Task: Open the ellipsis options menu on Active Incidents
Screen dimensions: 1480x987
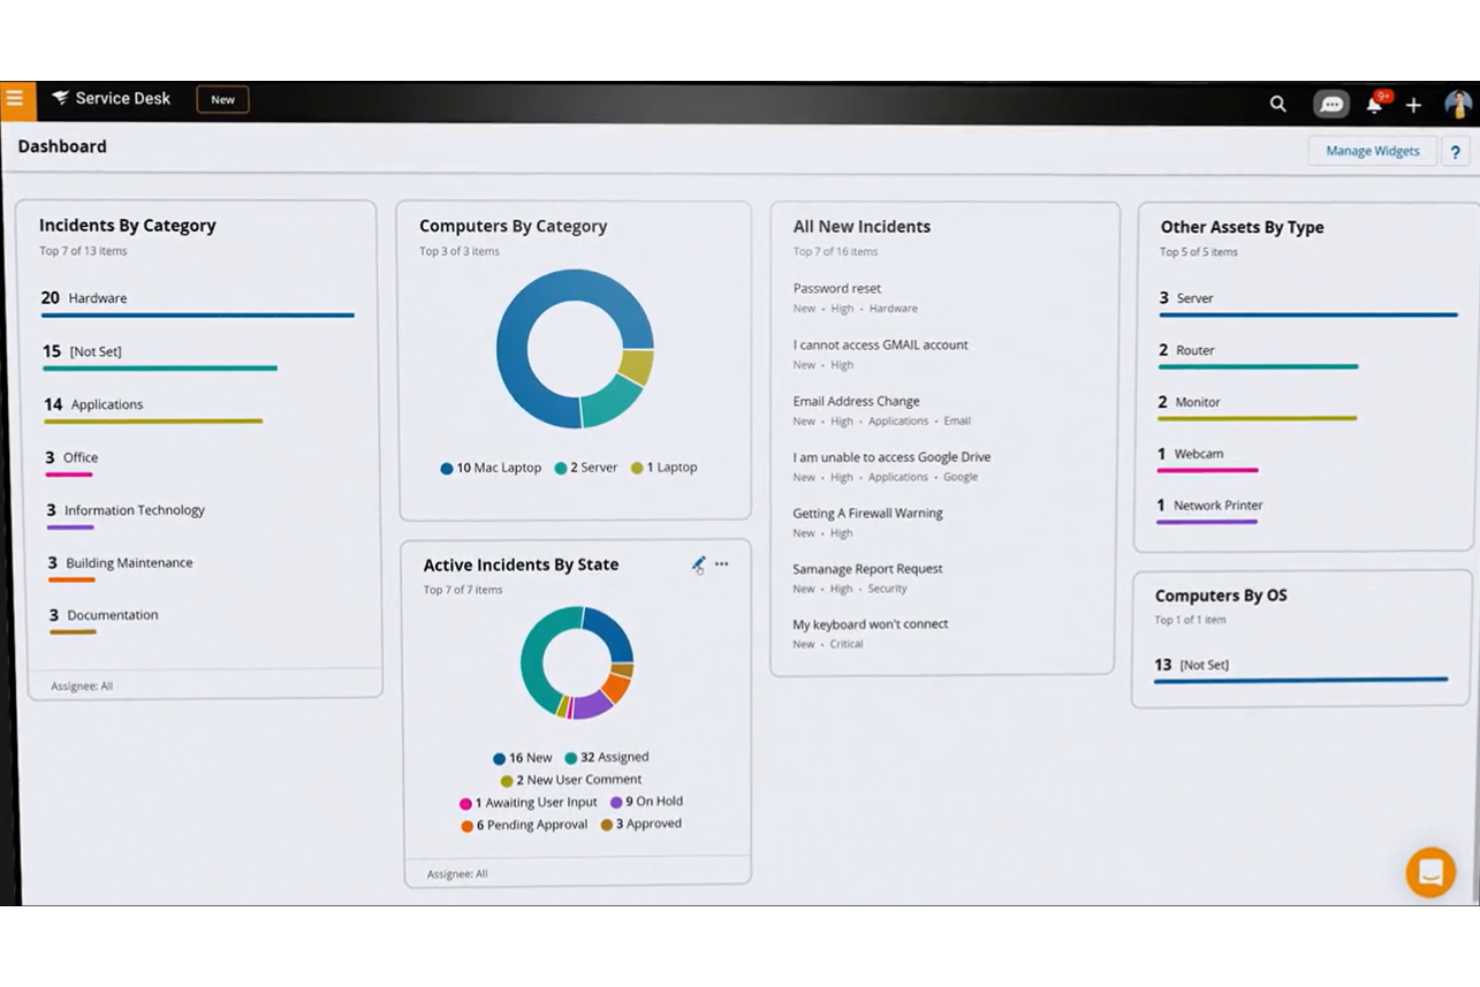Action: [722, 564]
